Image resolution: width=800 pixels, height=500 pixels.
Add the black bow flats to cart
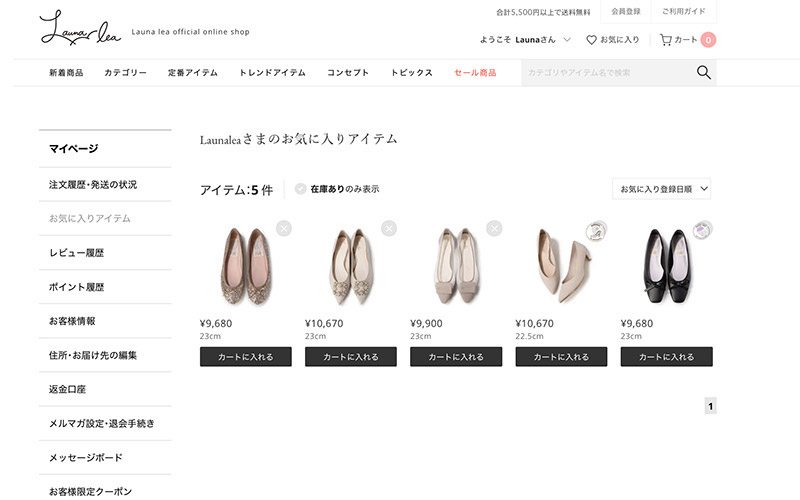pos(666,357)
